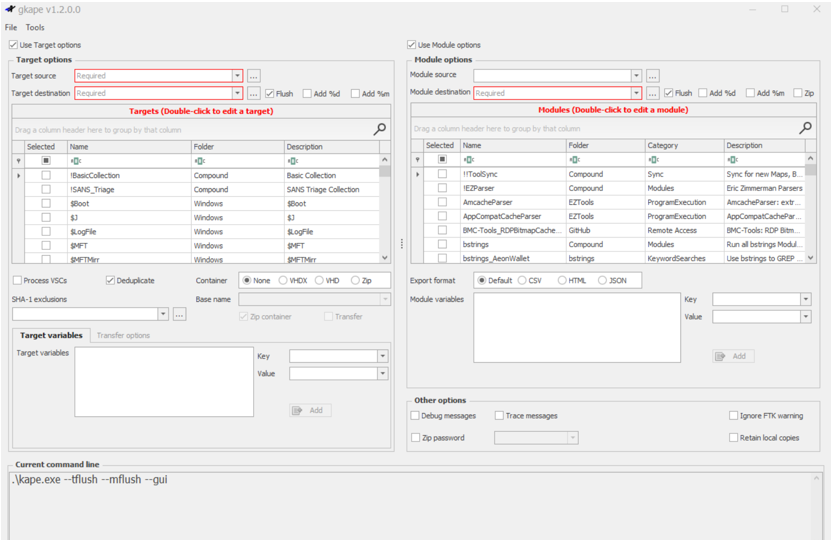This screenshot has width=831, height=547.
Task: Enable Retain local copies option
Action: 733,437
